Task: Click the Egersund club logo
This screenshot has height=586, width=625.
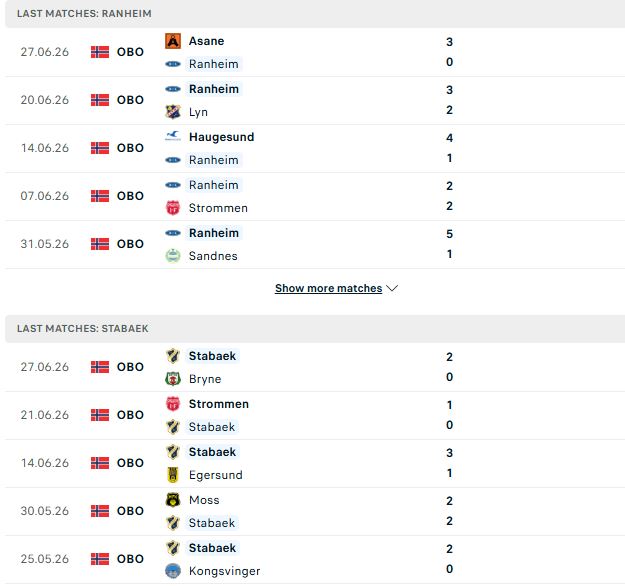Action: pos(173,475)
